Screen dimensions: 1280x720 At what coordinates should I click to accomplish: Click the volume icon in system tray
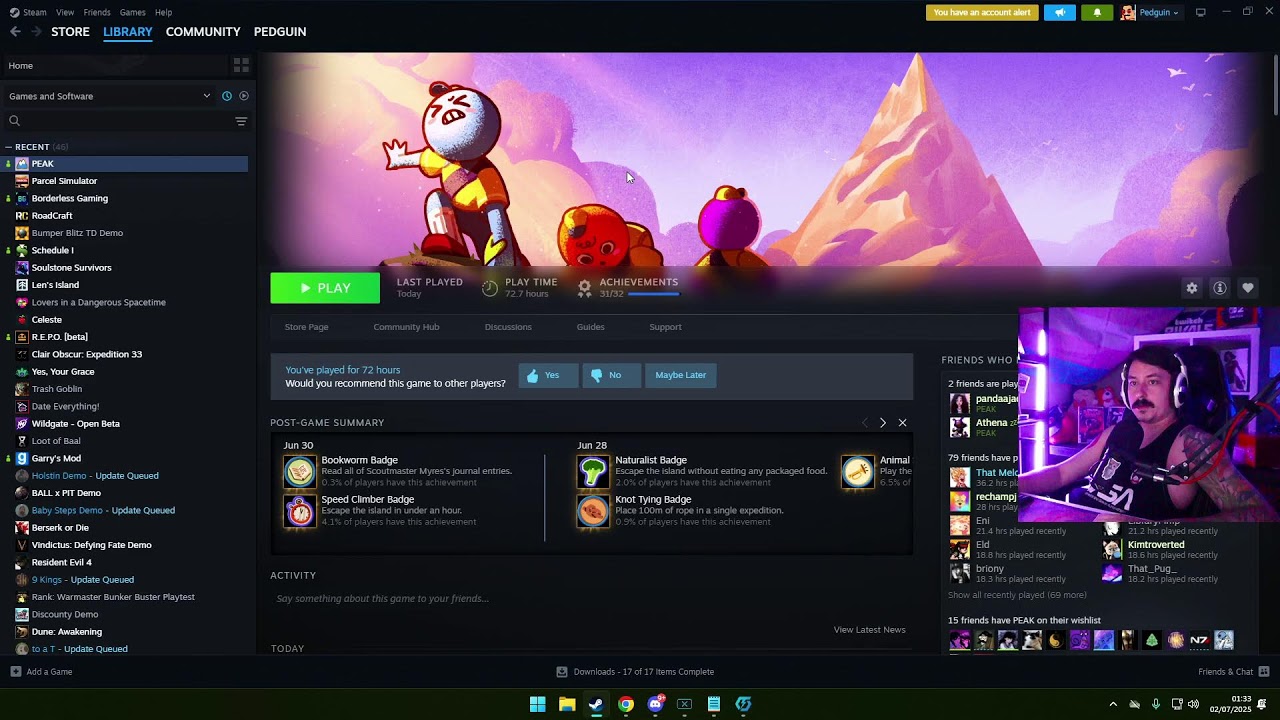1193,704
